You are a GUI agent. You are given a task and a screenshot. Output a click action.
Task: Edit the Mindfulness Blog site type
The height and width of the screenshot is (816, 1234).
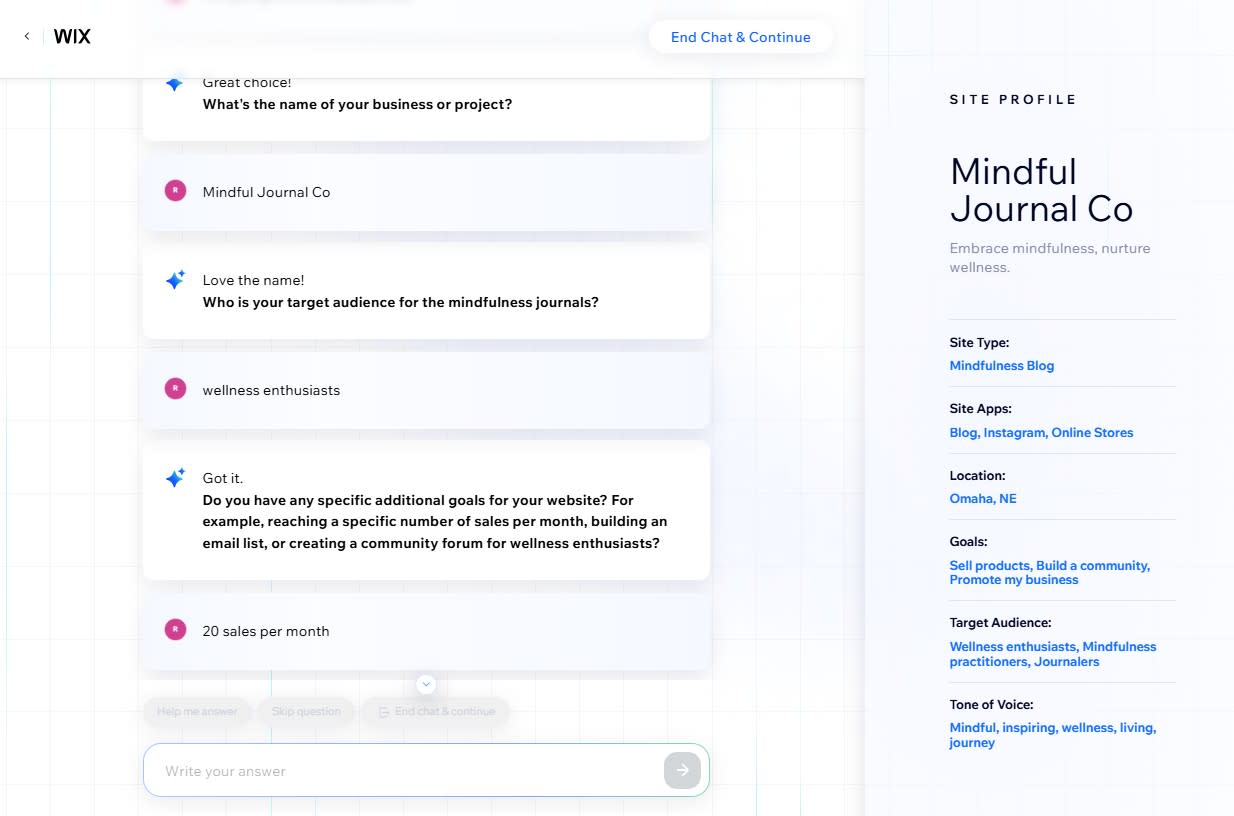pos(1001,366)
